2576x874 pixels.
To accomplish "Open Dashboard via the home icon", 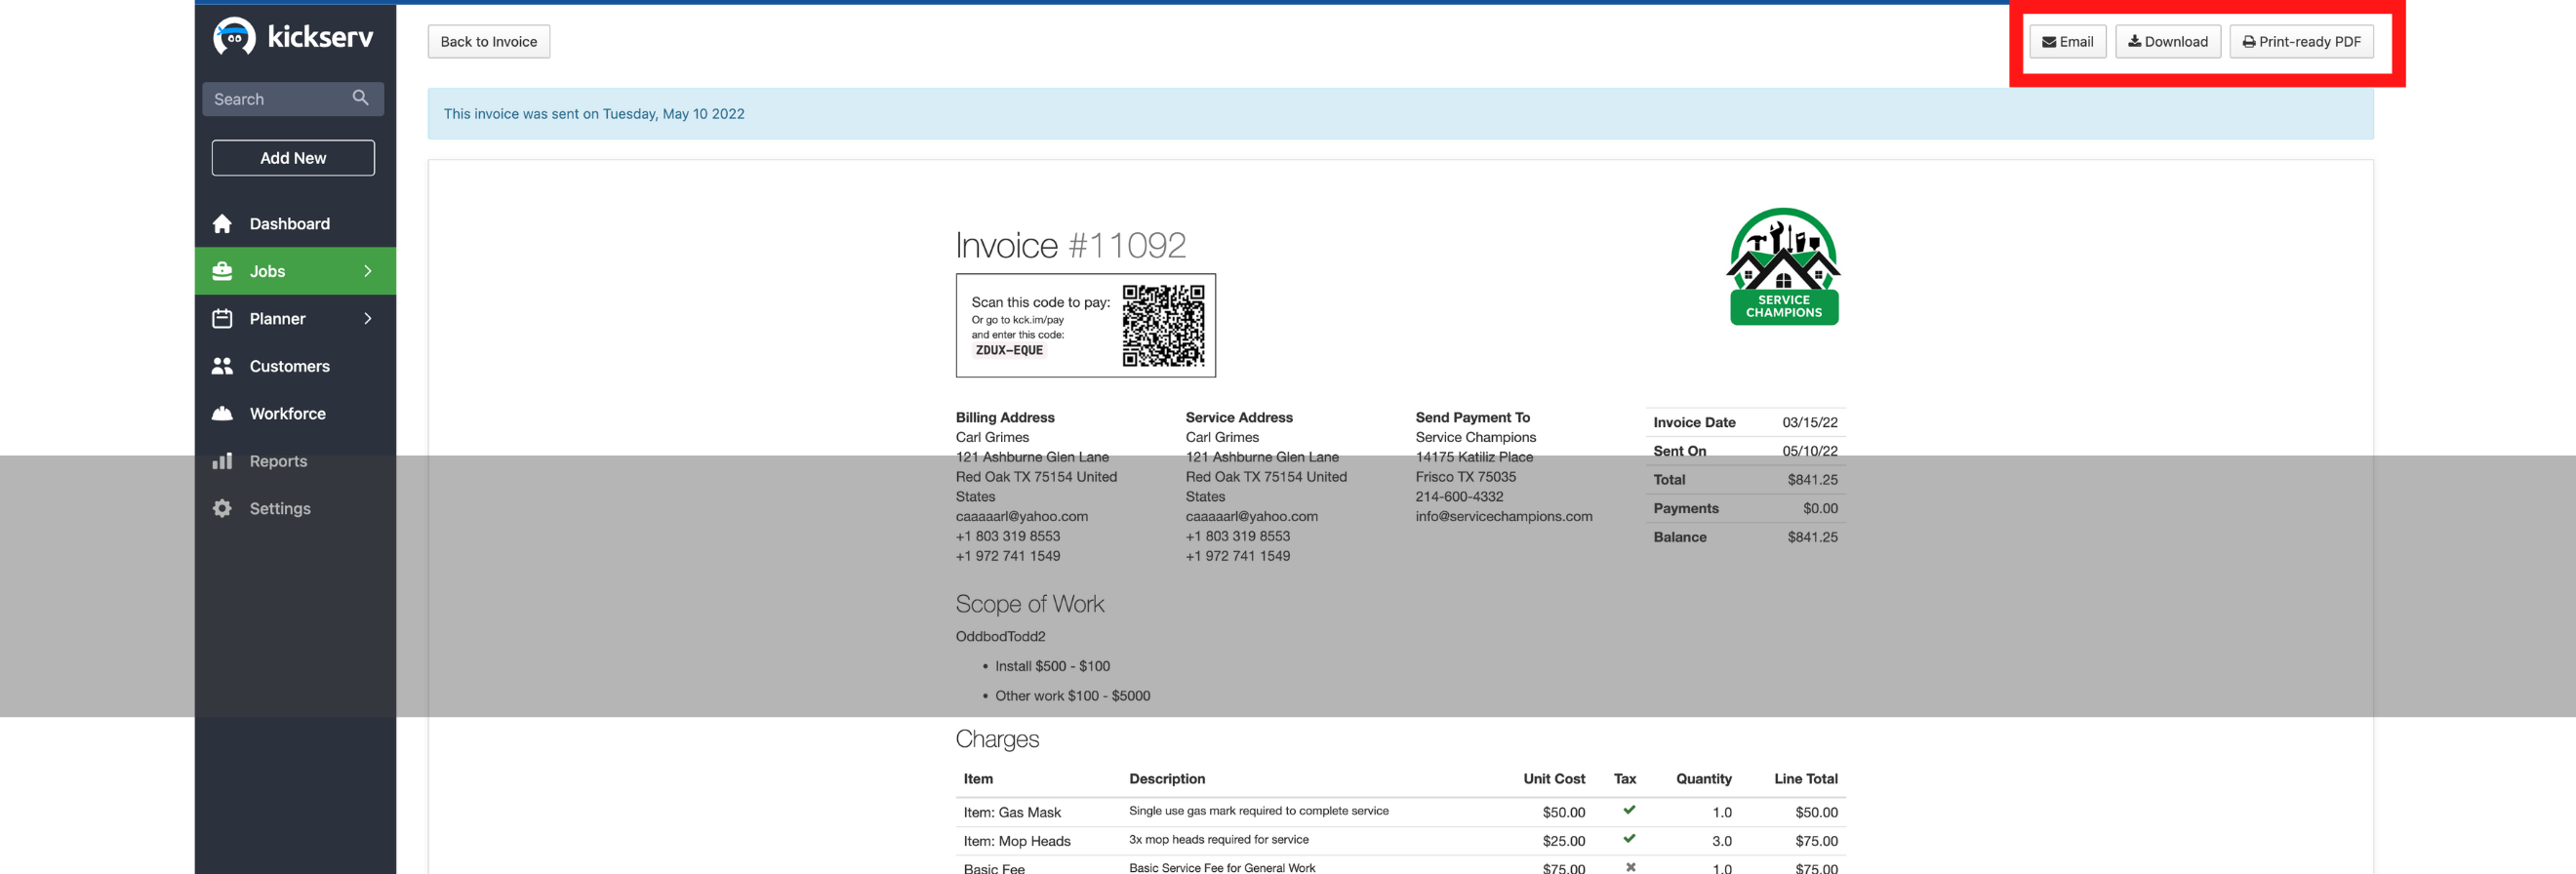I will [222, 224].
